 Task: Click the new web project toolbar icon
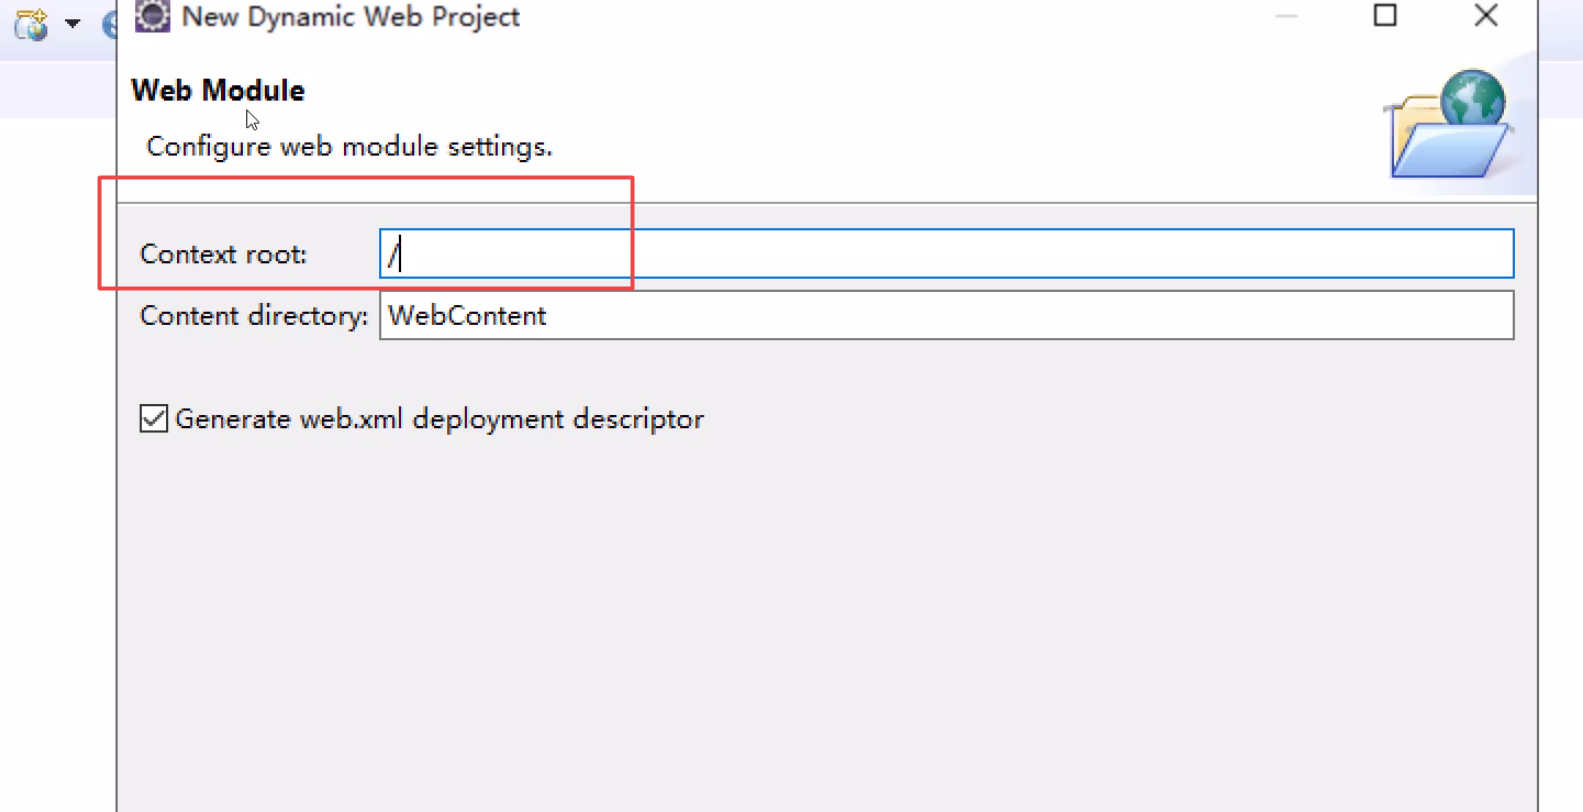click(31, 23)
